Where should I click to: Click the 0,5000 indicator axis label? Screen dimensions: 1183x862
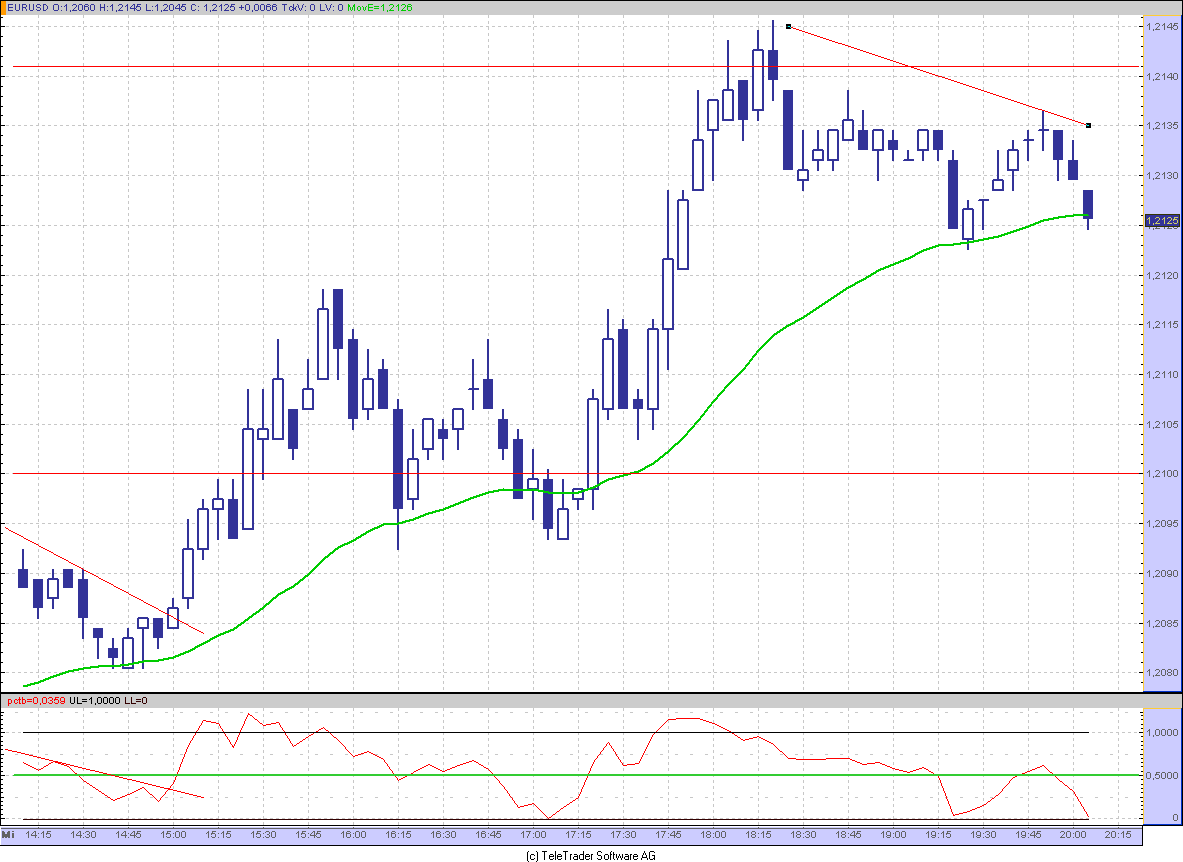tap(1162, 775)
